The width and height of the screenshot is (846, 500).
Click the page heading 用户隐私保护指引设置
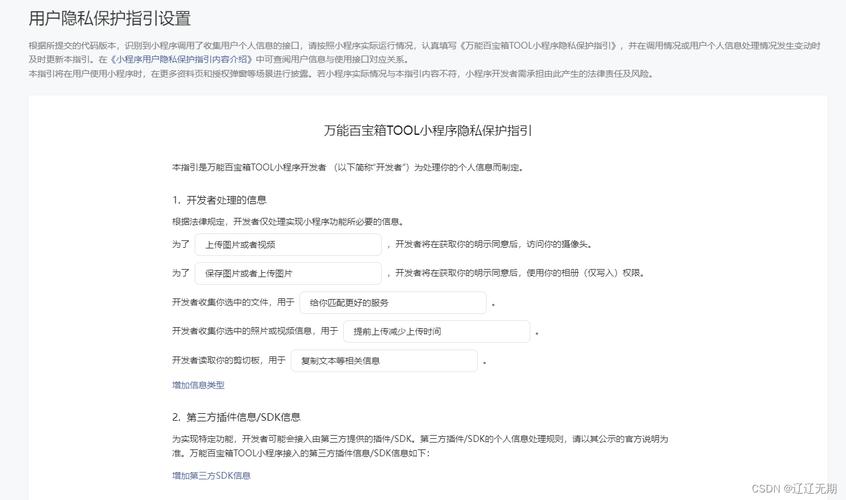click(x=110, y=18)
